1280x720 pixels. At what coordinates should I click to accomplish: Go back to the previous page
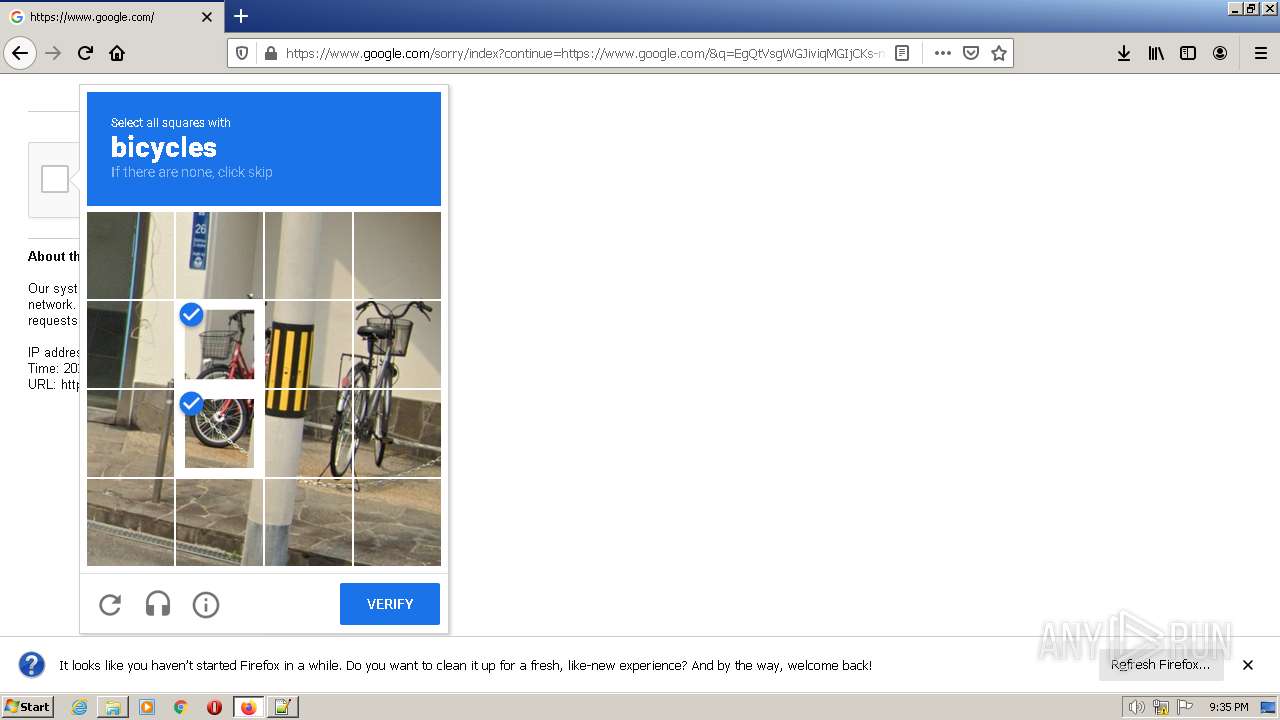(20, 53)
